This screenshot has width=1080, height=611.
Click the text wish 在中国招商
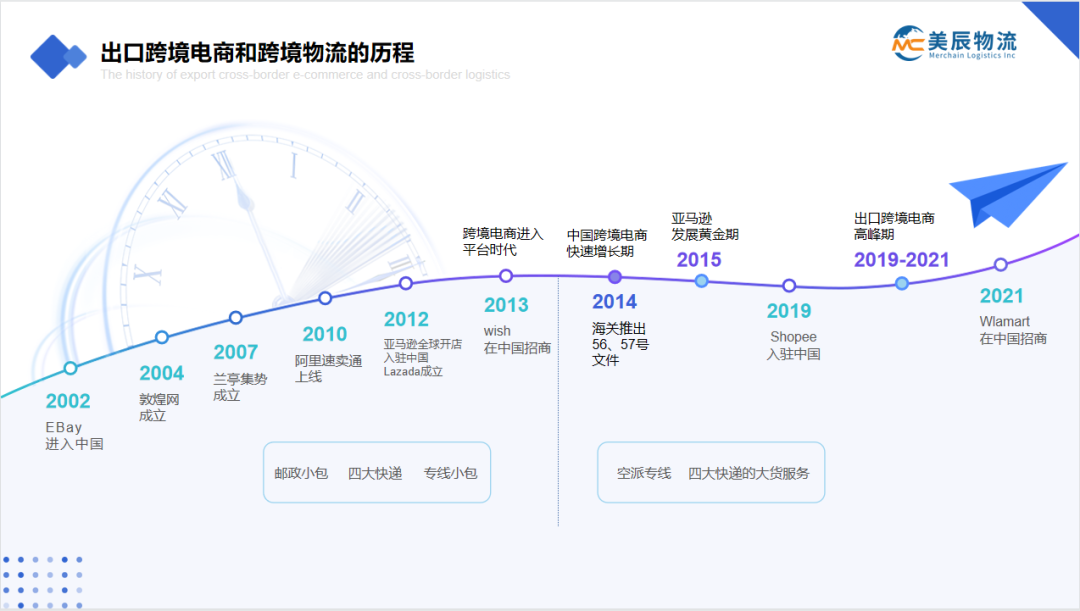(x=517, y=340)
